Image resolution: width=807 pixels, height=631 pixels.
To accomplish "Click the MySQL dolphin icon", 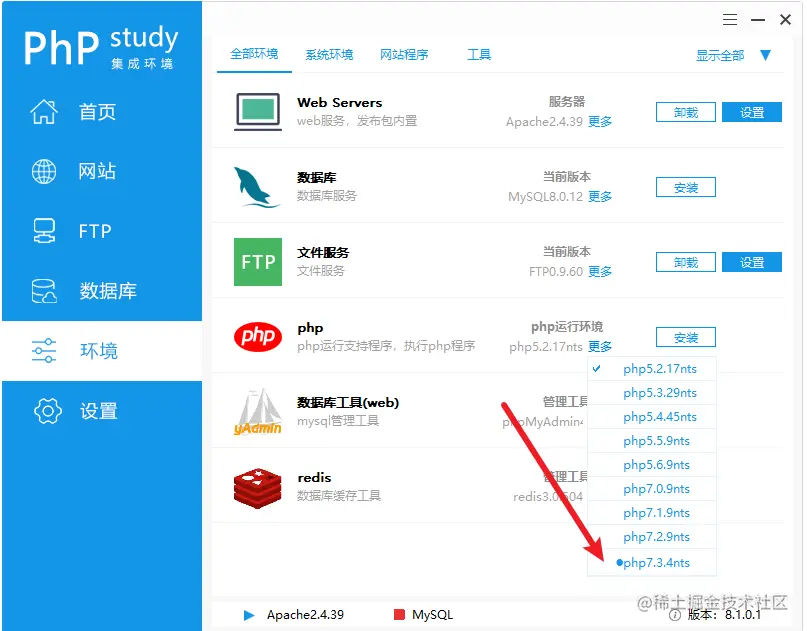I will pos(256,187).
